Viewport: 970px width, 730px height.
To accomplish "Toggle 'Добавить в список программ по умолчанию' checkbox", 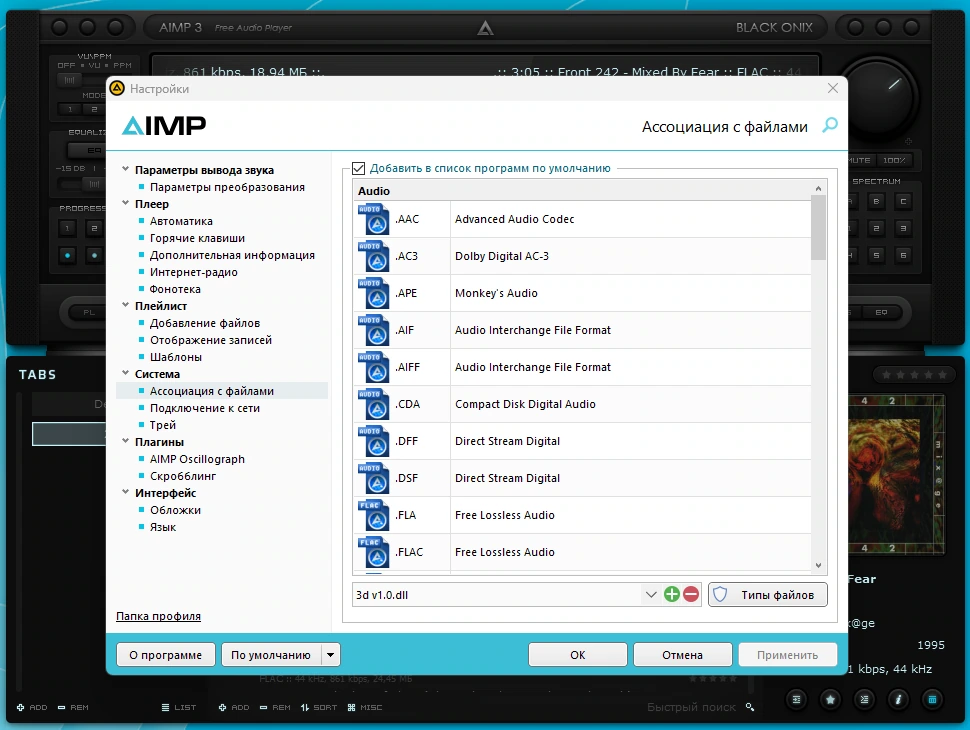I will 358,168.
